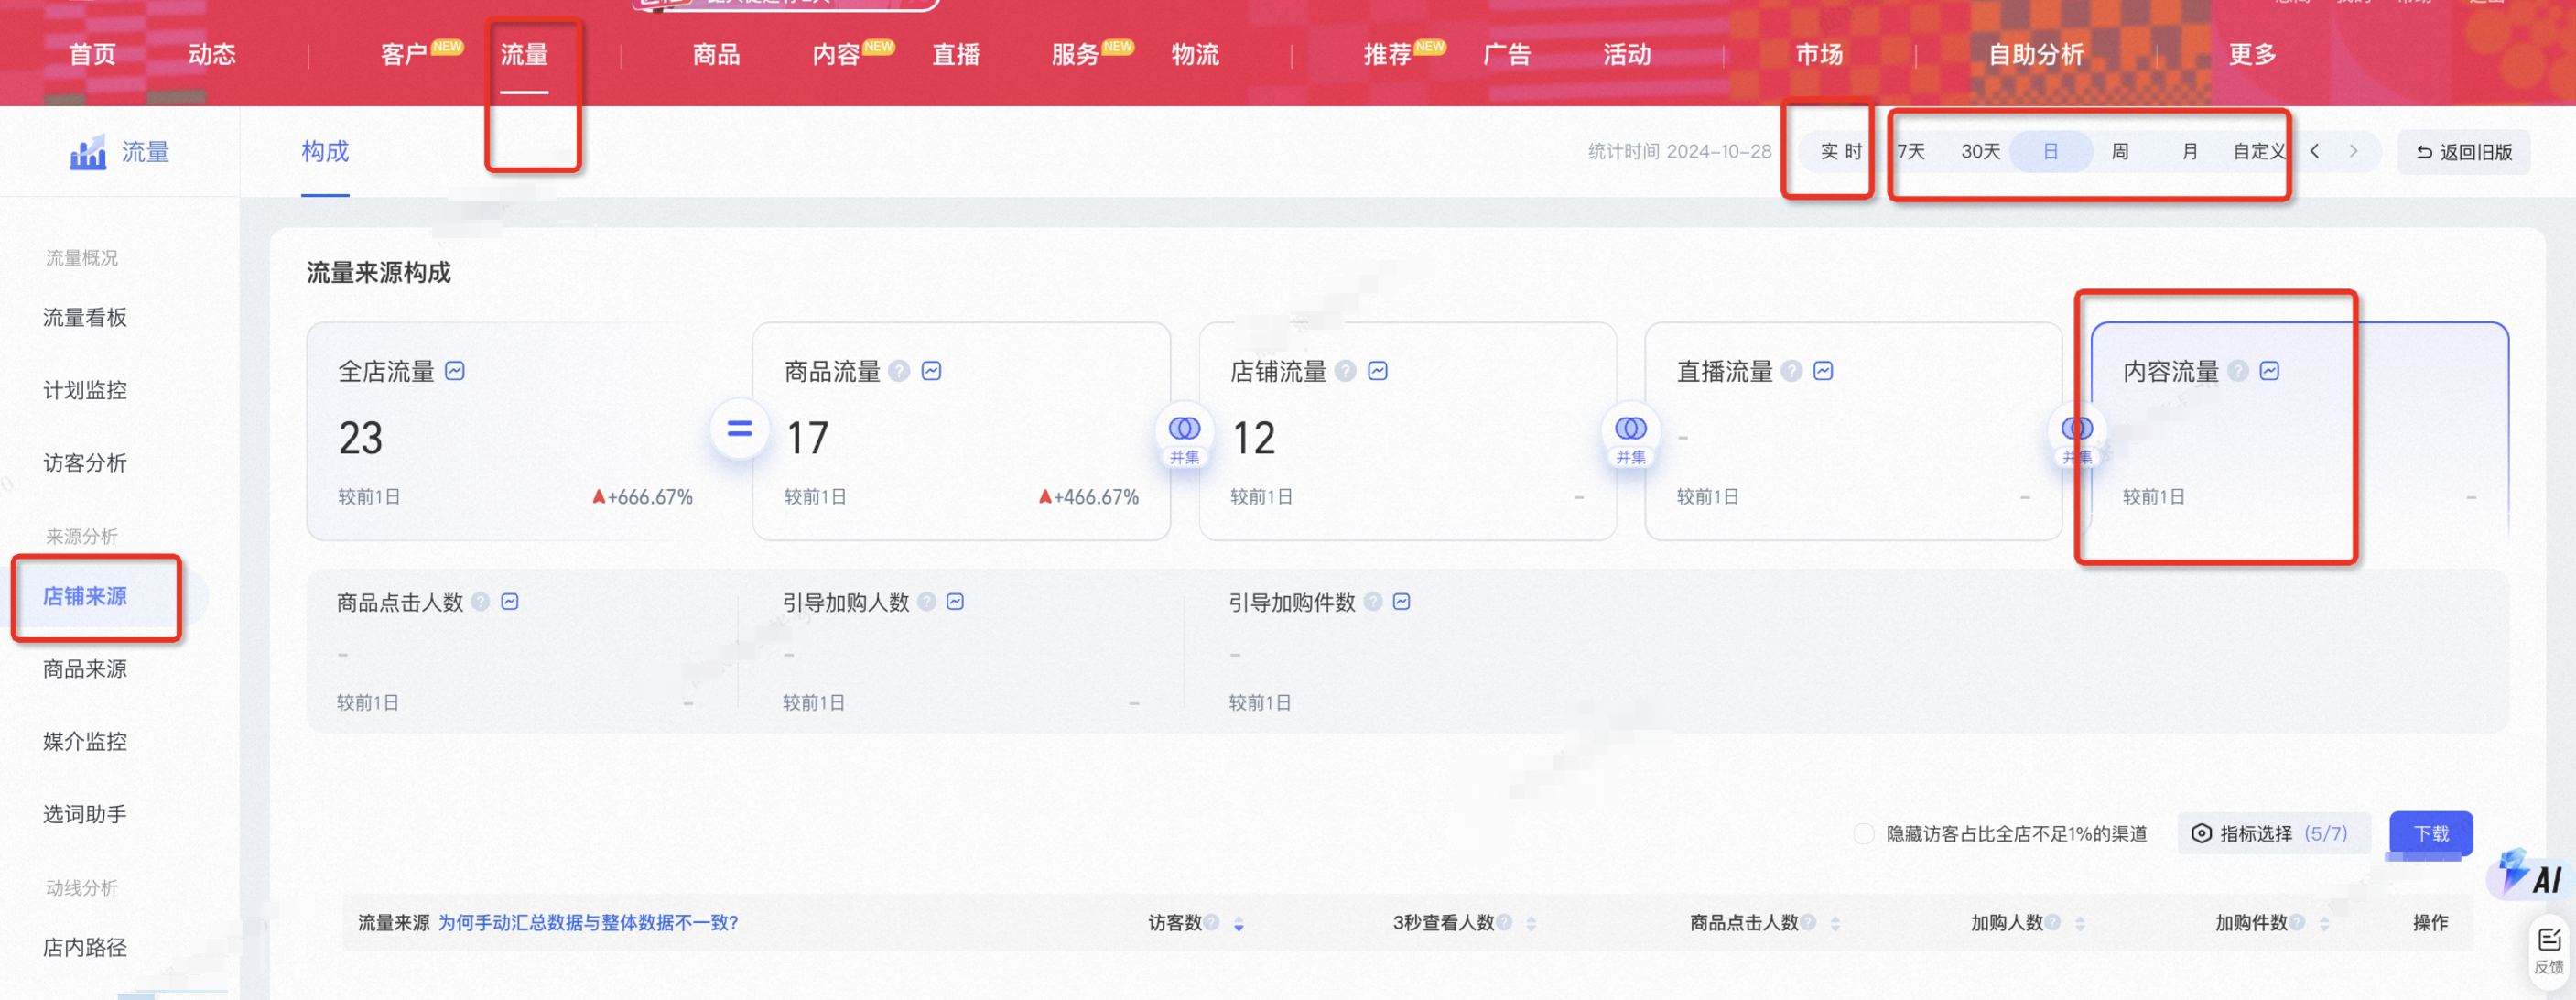Open the 反馈 feedback icon

(2549, 950)
